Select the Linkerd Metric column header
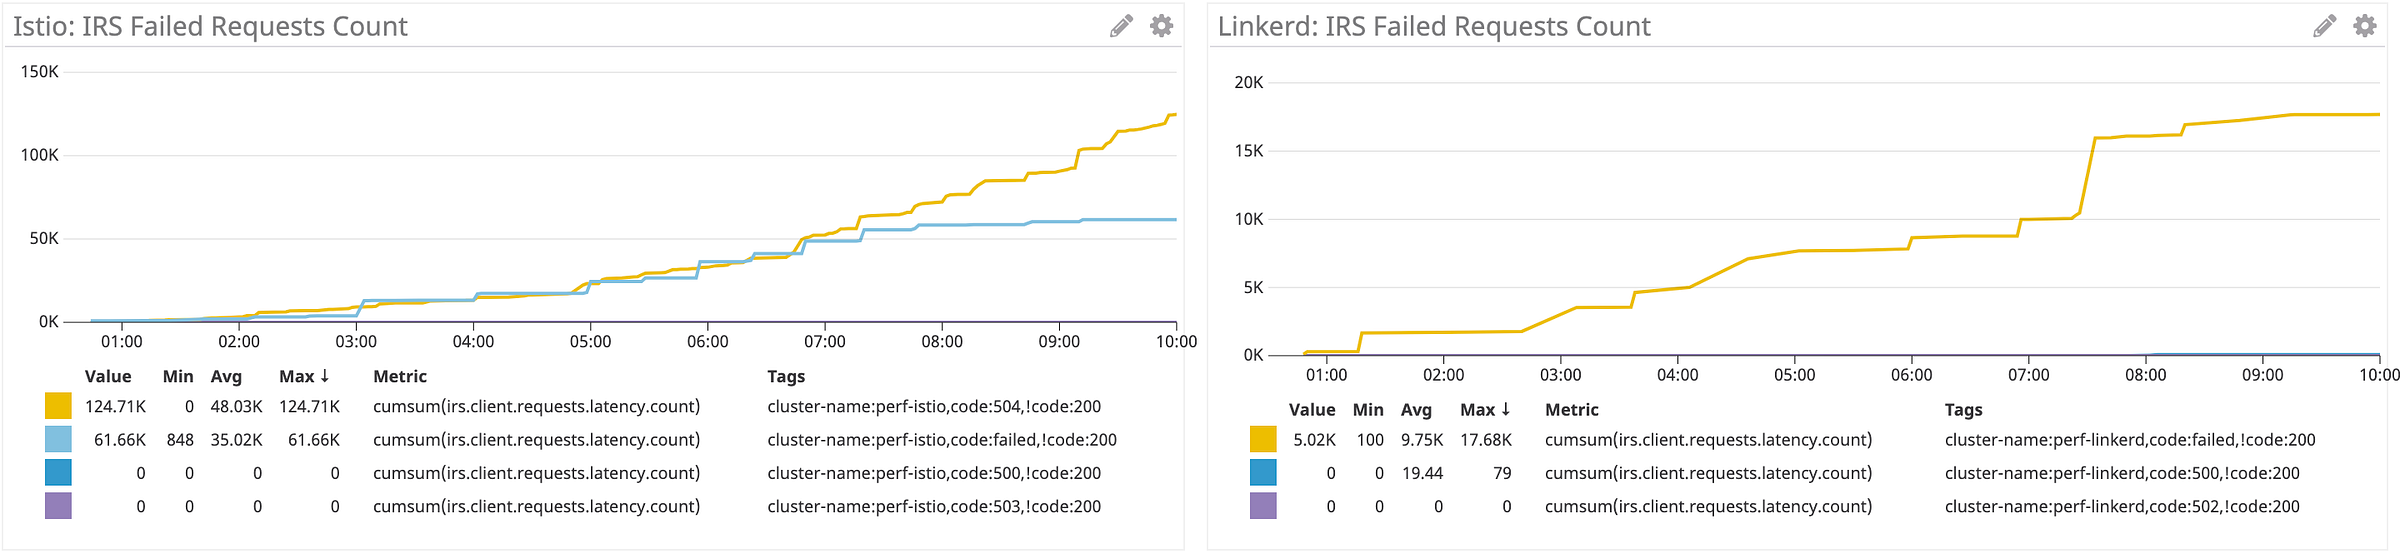This screenshot has height=558, width=2400. tap(1572, 409)
